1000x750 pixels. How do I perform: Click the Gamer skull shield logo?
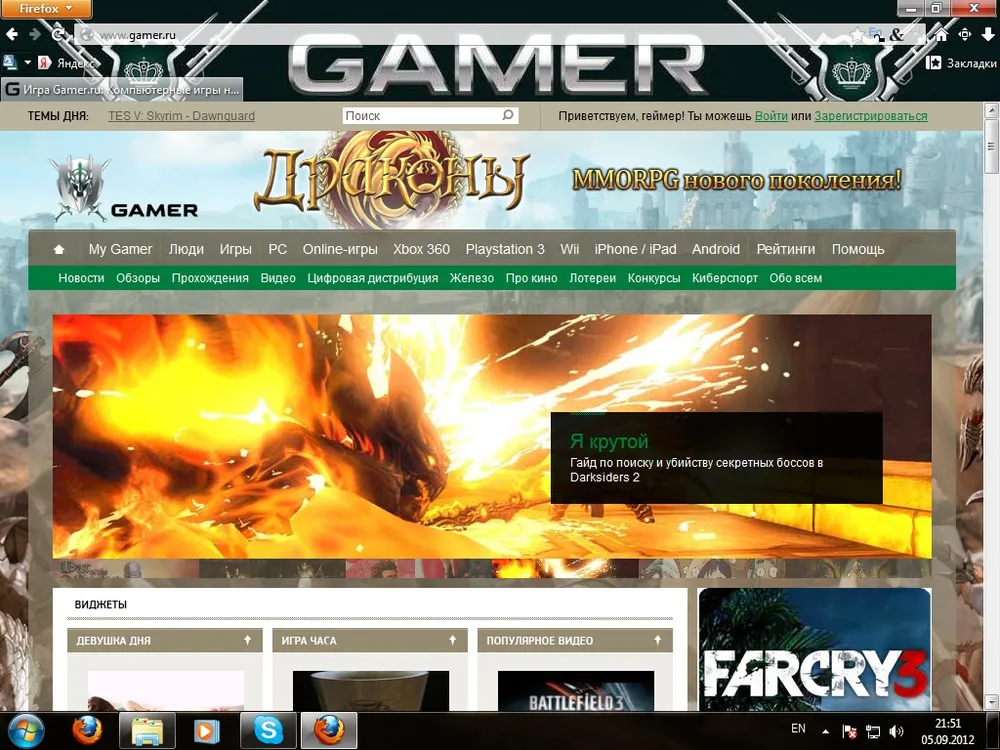pyautogui.click(x=80, y=188)
